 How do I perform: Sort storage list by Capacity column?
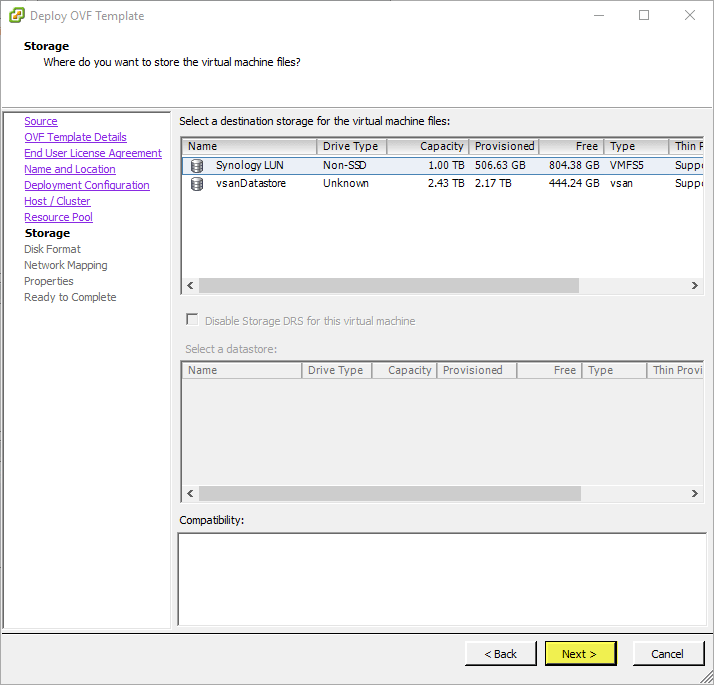pyautogui.click(x=427, y=146)
